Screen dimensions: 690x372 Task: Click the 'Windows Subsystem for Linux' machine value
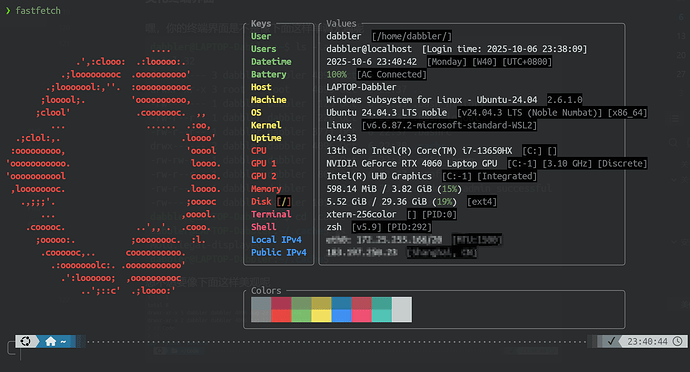click(394, 100)
